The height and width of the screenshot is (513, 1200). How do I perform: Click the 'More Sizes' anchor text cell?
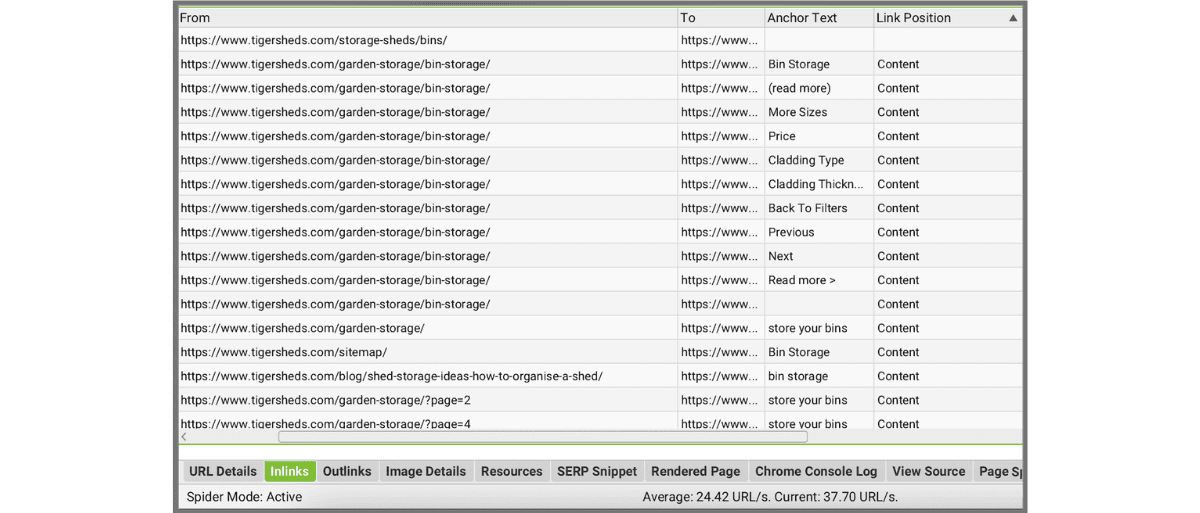tap(819, 112)
